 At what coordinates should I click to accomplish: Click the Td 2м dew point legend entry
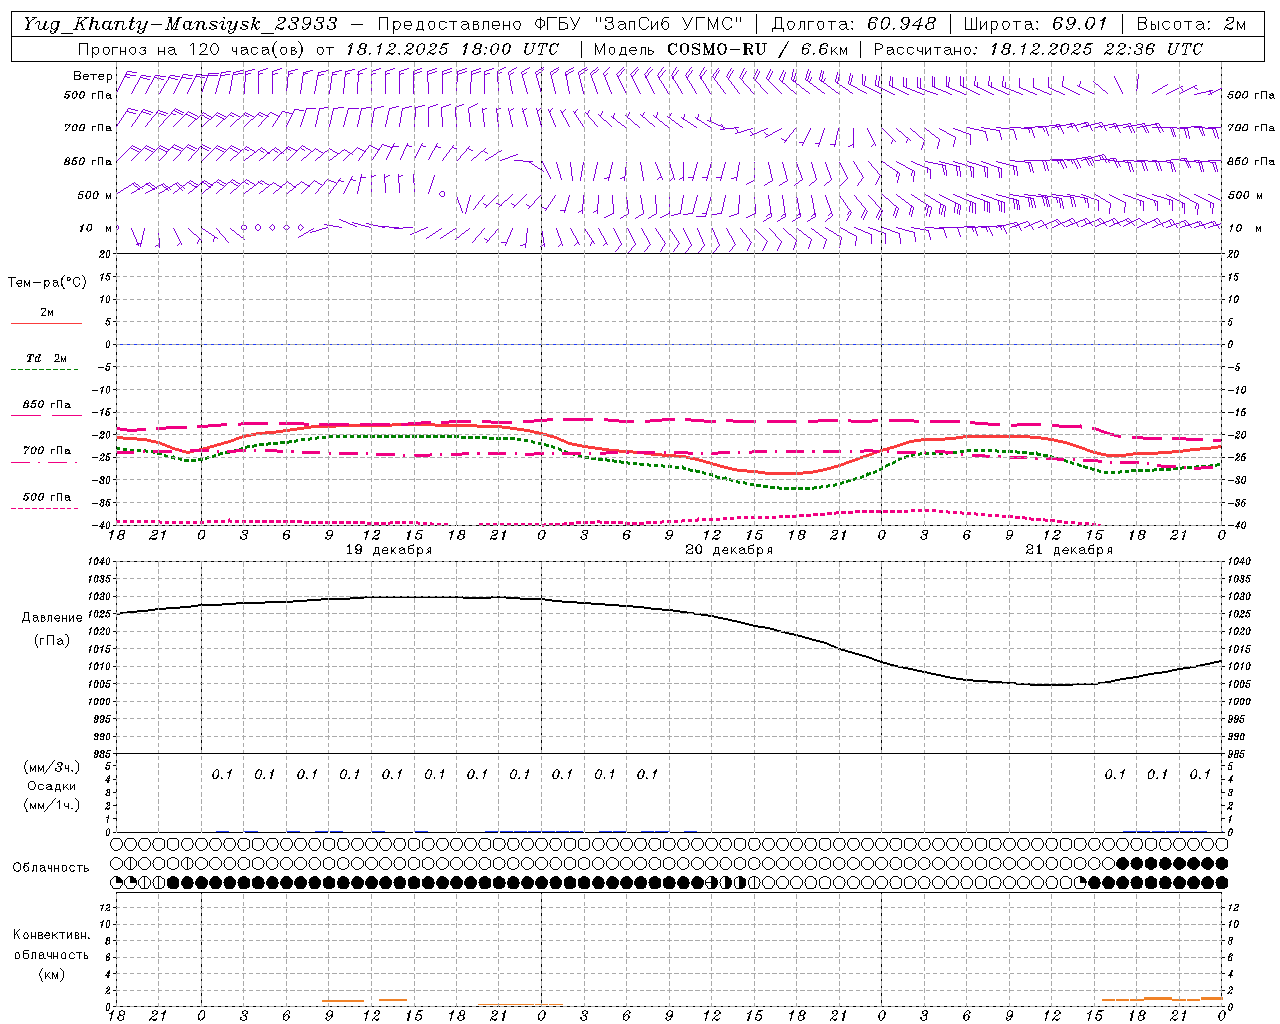(47, 358)
